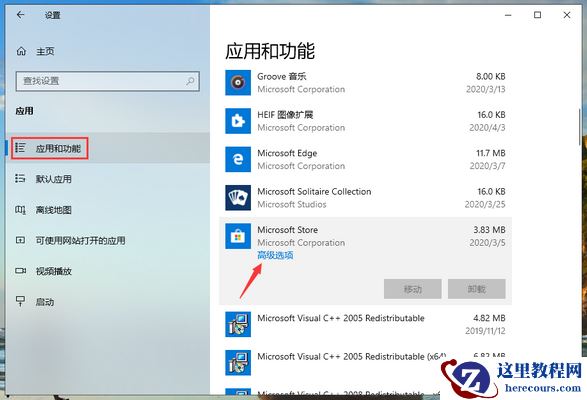Viewport: 587px width, 400px height.
Task: Go back with the arrow icon
Action: [21, 15]
